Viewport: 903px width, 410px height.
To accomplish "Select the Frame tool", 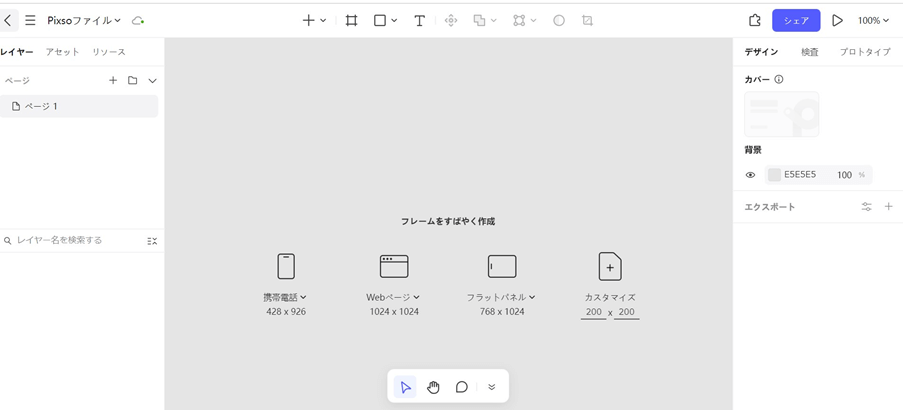I will [x=351, y=21].
